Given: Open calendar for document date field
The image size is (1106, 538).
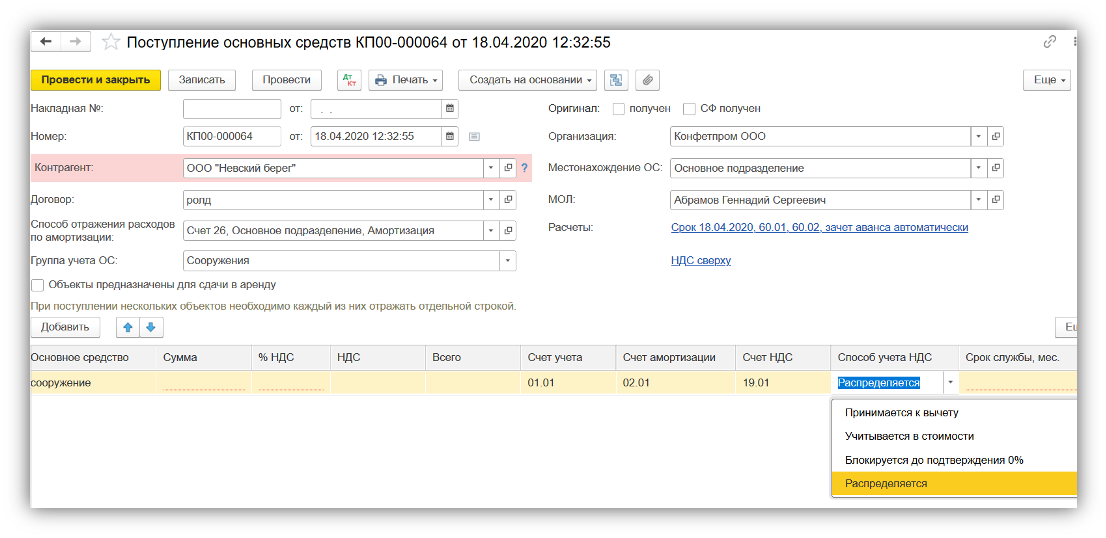Looking at the screenshot, I should [x=450, y=137].
